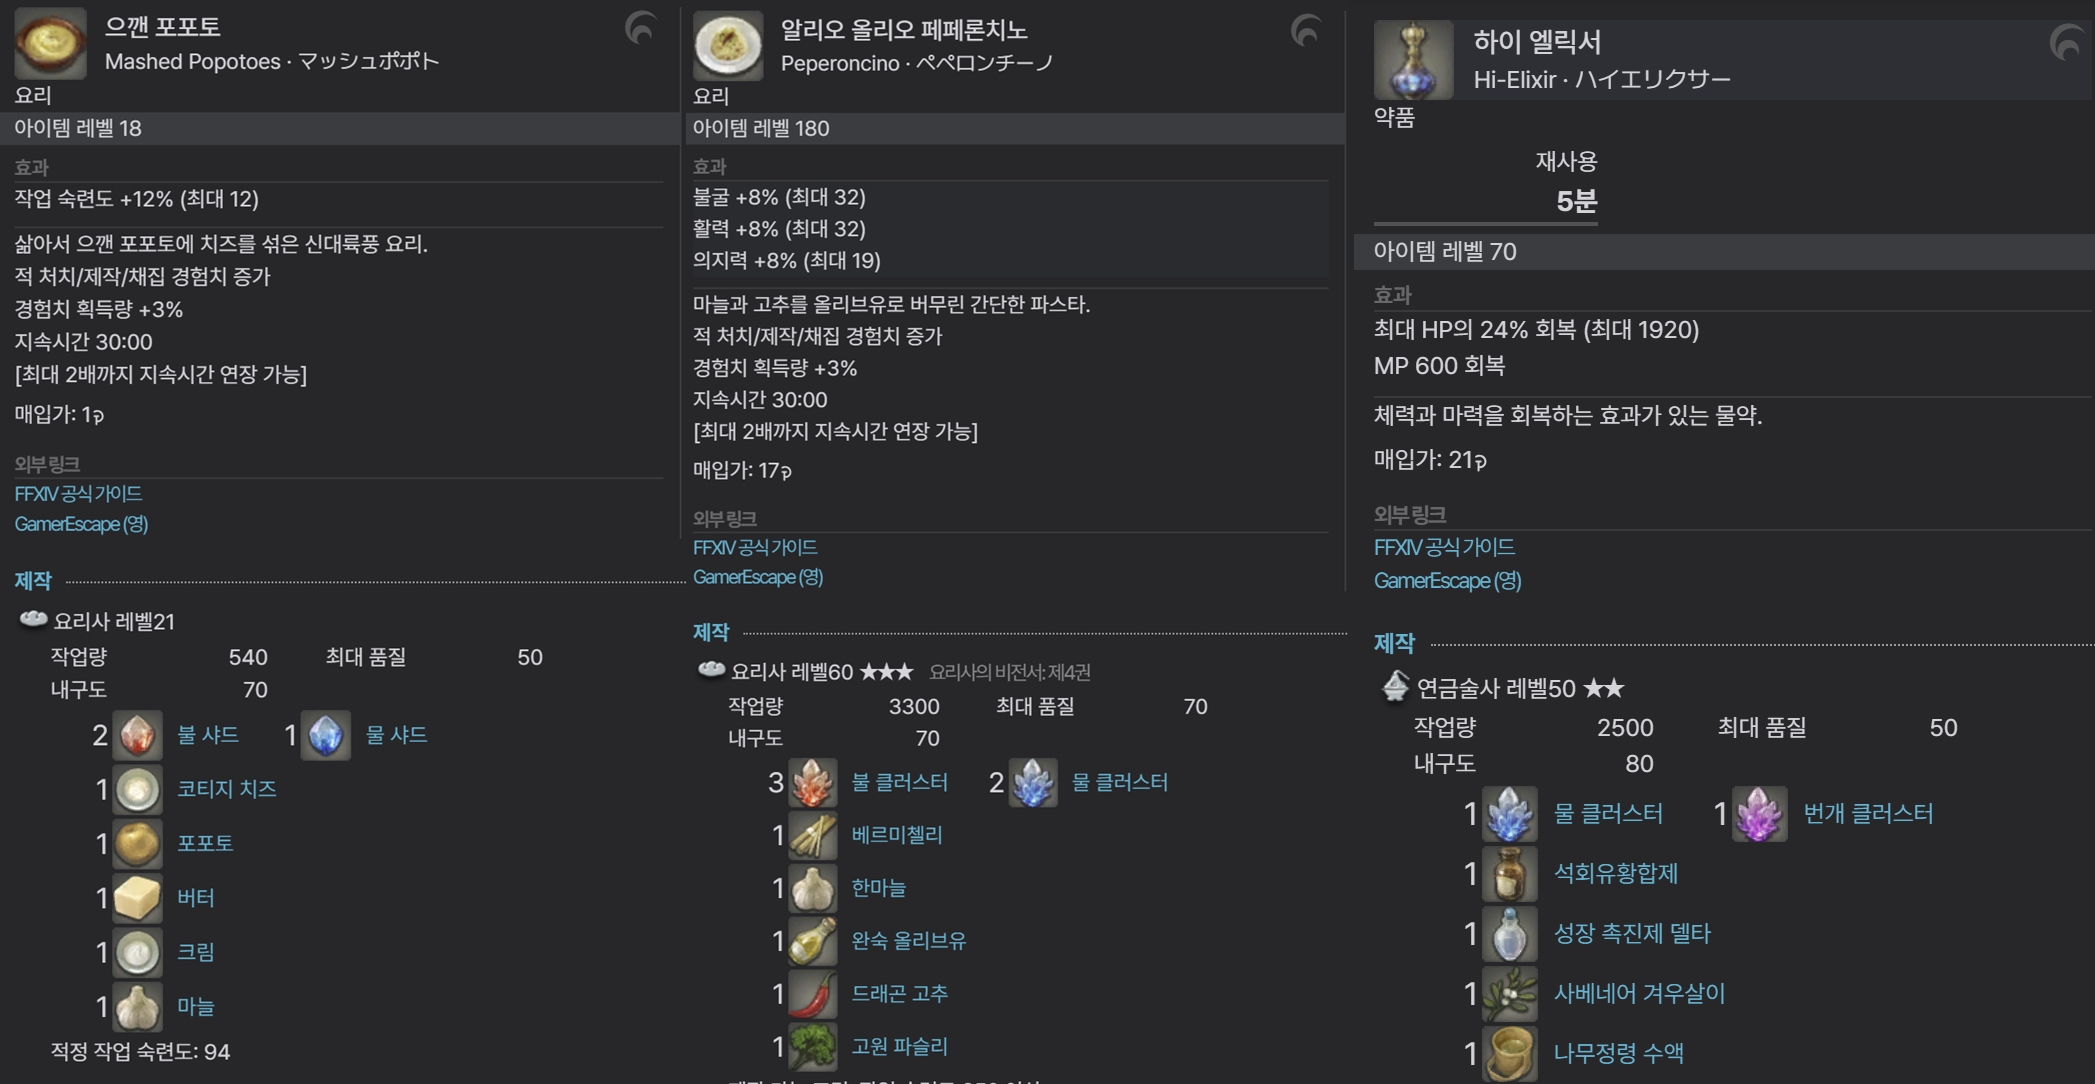
Task: Click the 제작 section header under Hi-Elixir
Action: pos(1394,643)
